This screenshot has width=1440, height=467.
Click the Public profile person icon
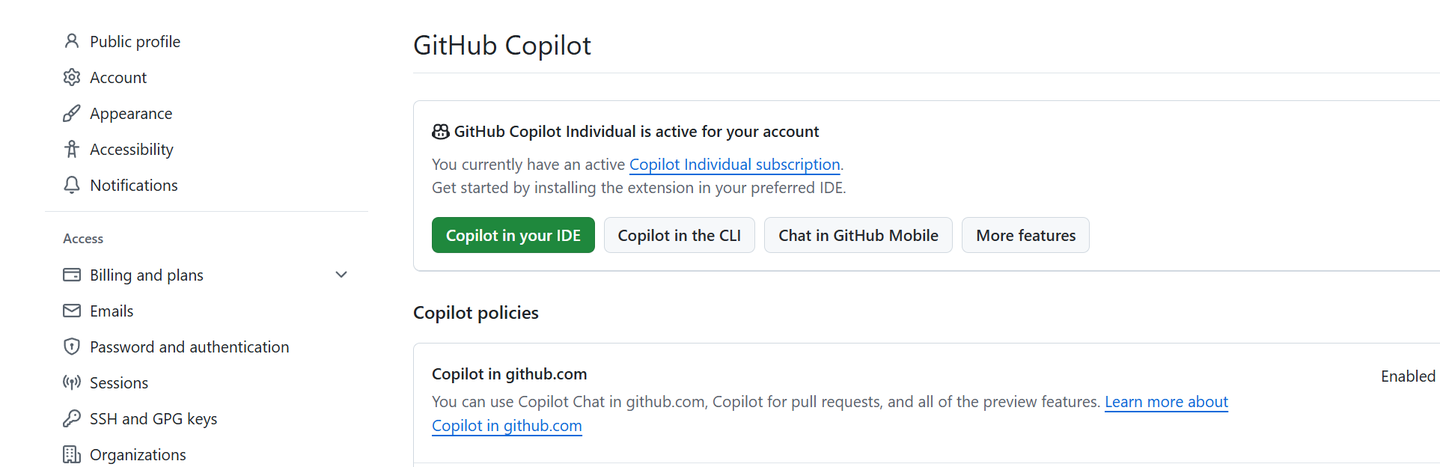(71, 42)
